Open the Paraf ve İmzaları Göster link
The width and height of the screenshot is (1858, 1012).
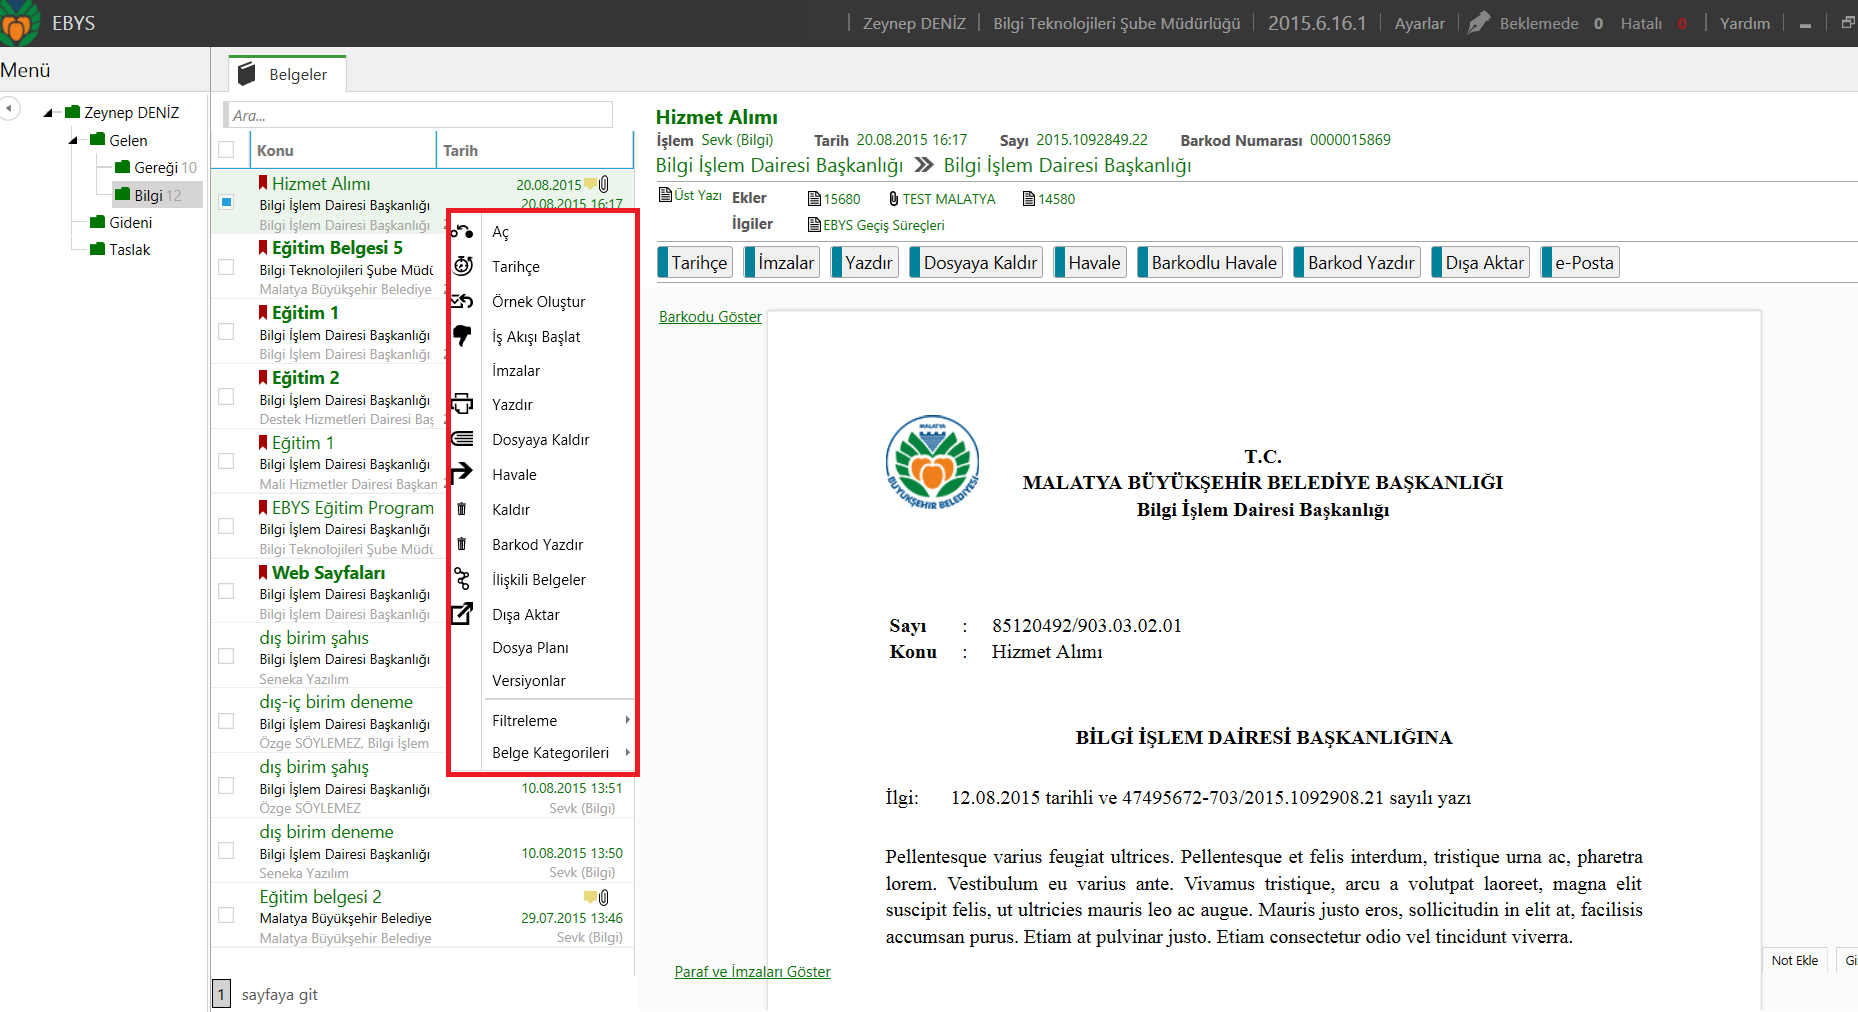point(752,971)
